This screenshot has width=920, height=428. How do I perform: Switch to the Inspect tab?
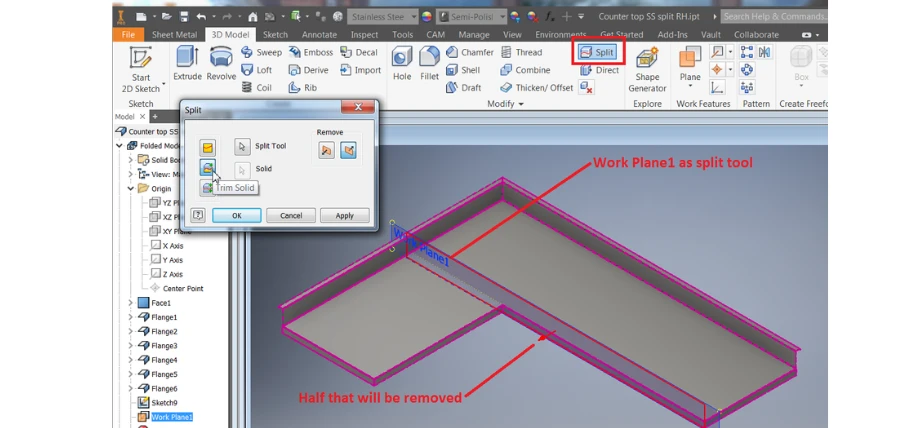[x=364, y=35]
